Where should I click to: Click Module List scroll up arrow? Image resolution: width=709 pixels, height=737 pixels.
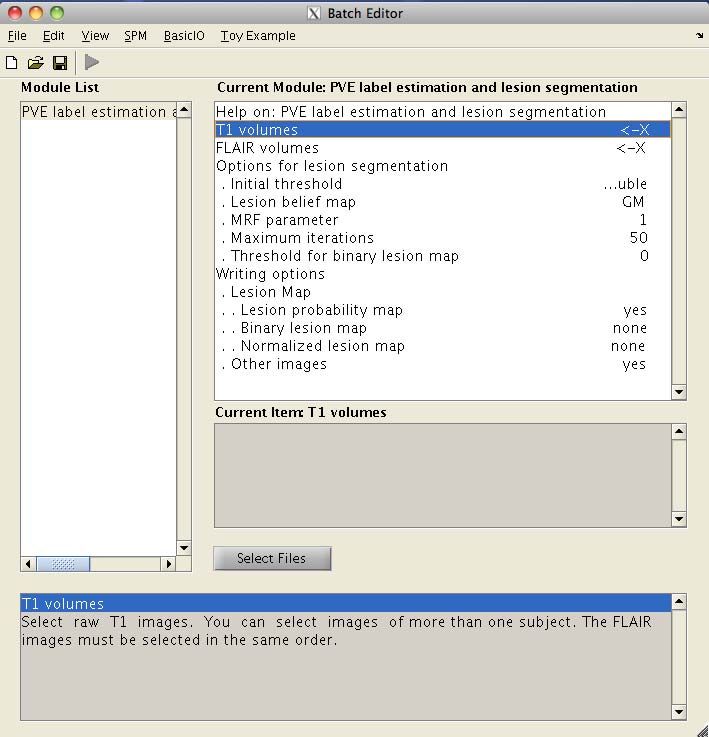[x=184, y=110]
